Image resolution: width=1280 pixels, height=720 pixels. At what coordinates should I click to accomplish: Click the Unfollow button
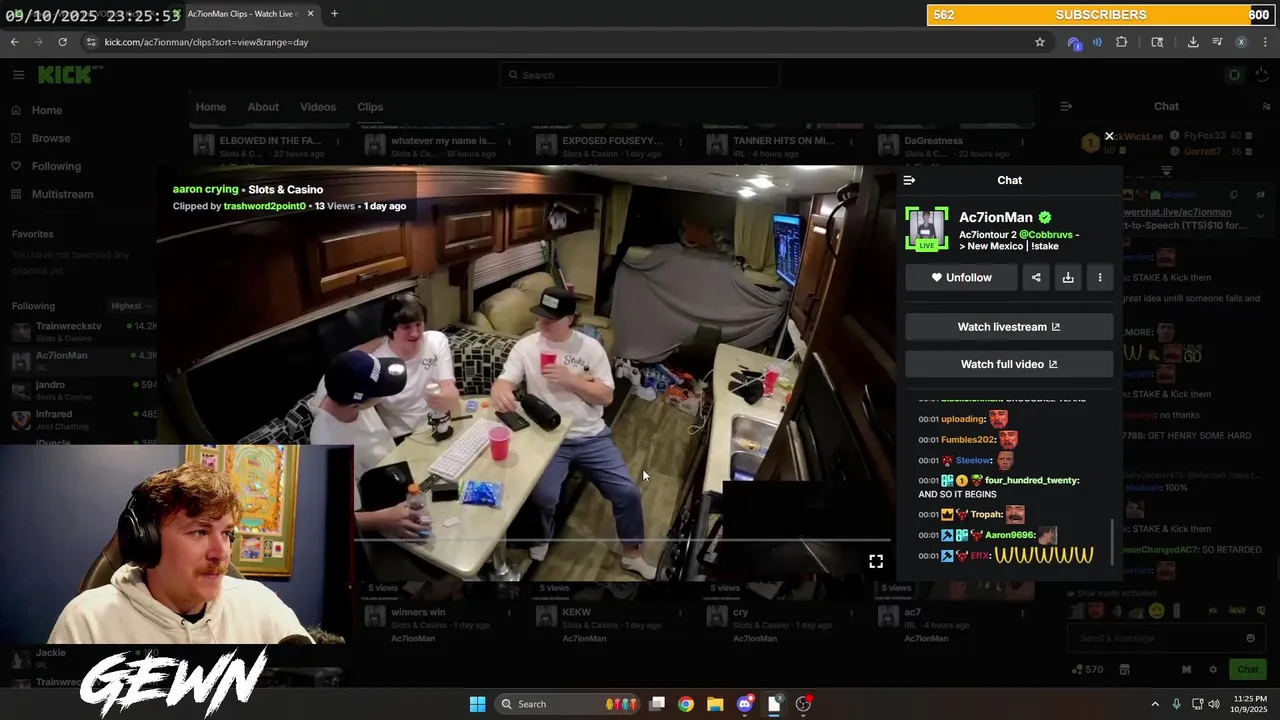(x=961, y=277)
